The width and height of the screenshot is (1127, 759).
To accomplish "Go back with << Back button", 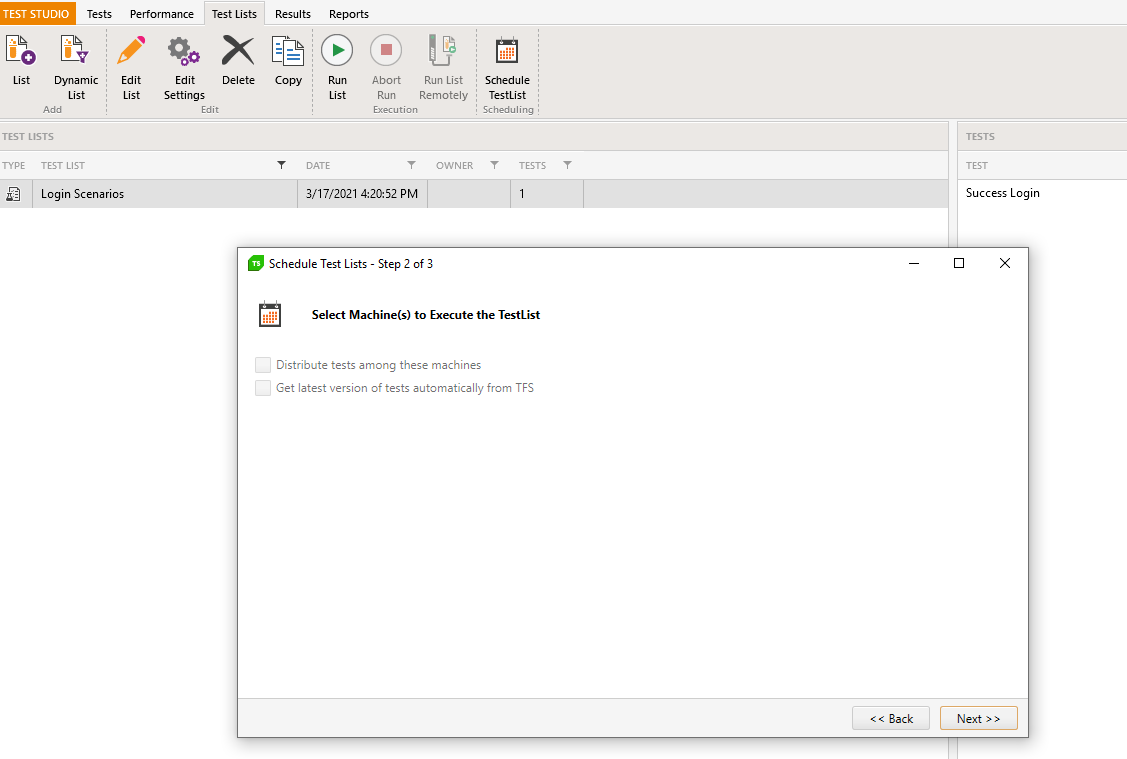I will click(890, 718).
